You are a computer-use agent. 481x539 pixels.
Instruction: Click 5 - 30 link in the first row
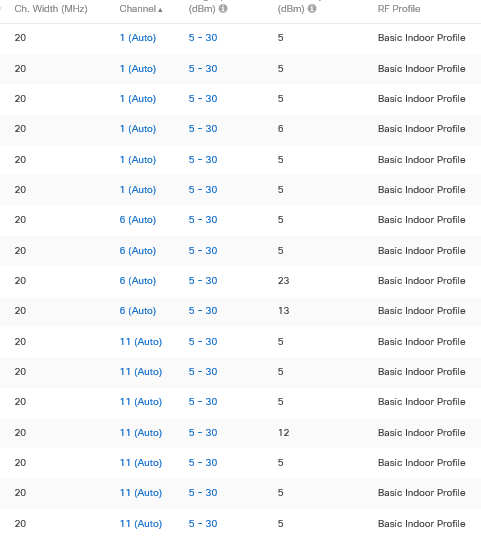click(x=203, y=37)
